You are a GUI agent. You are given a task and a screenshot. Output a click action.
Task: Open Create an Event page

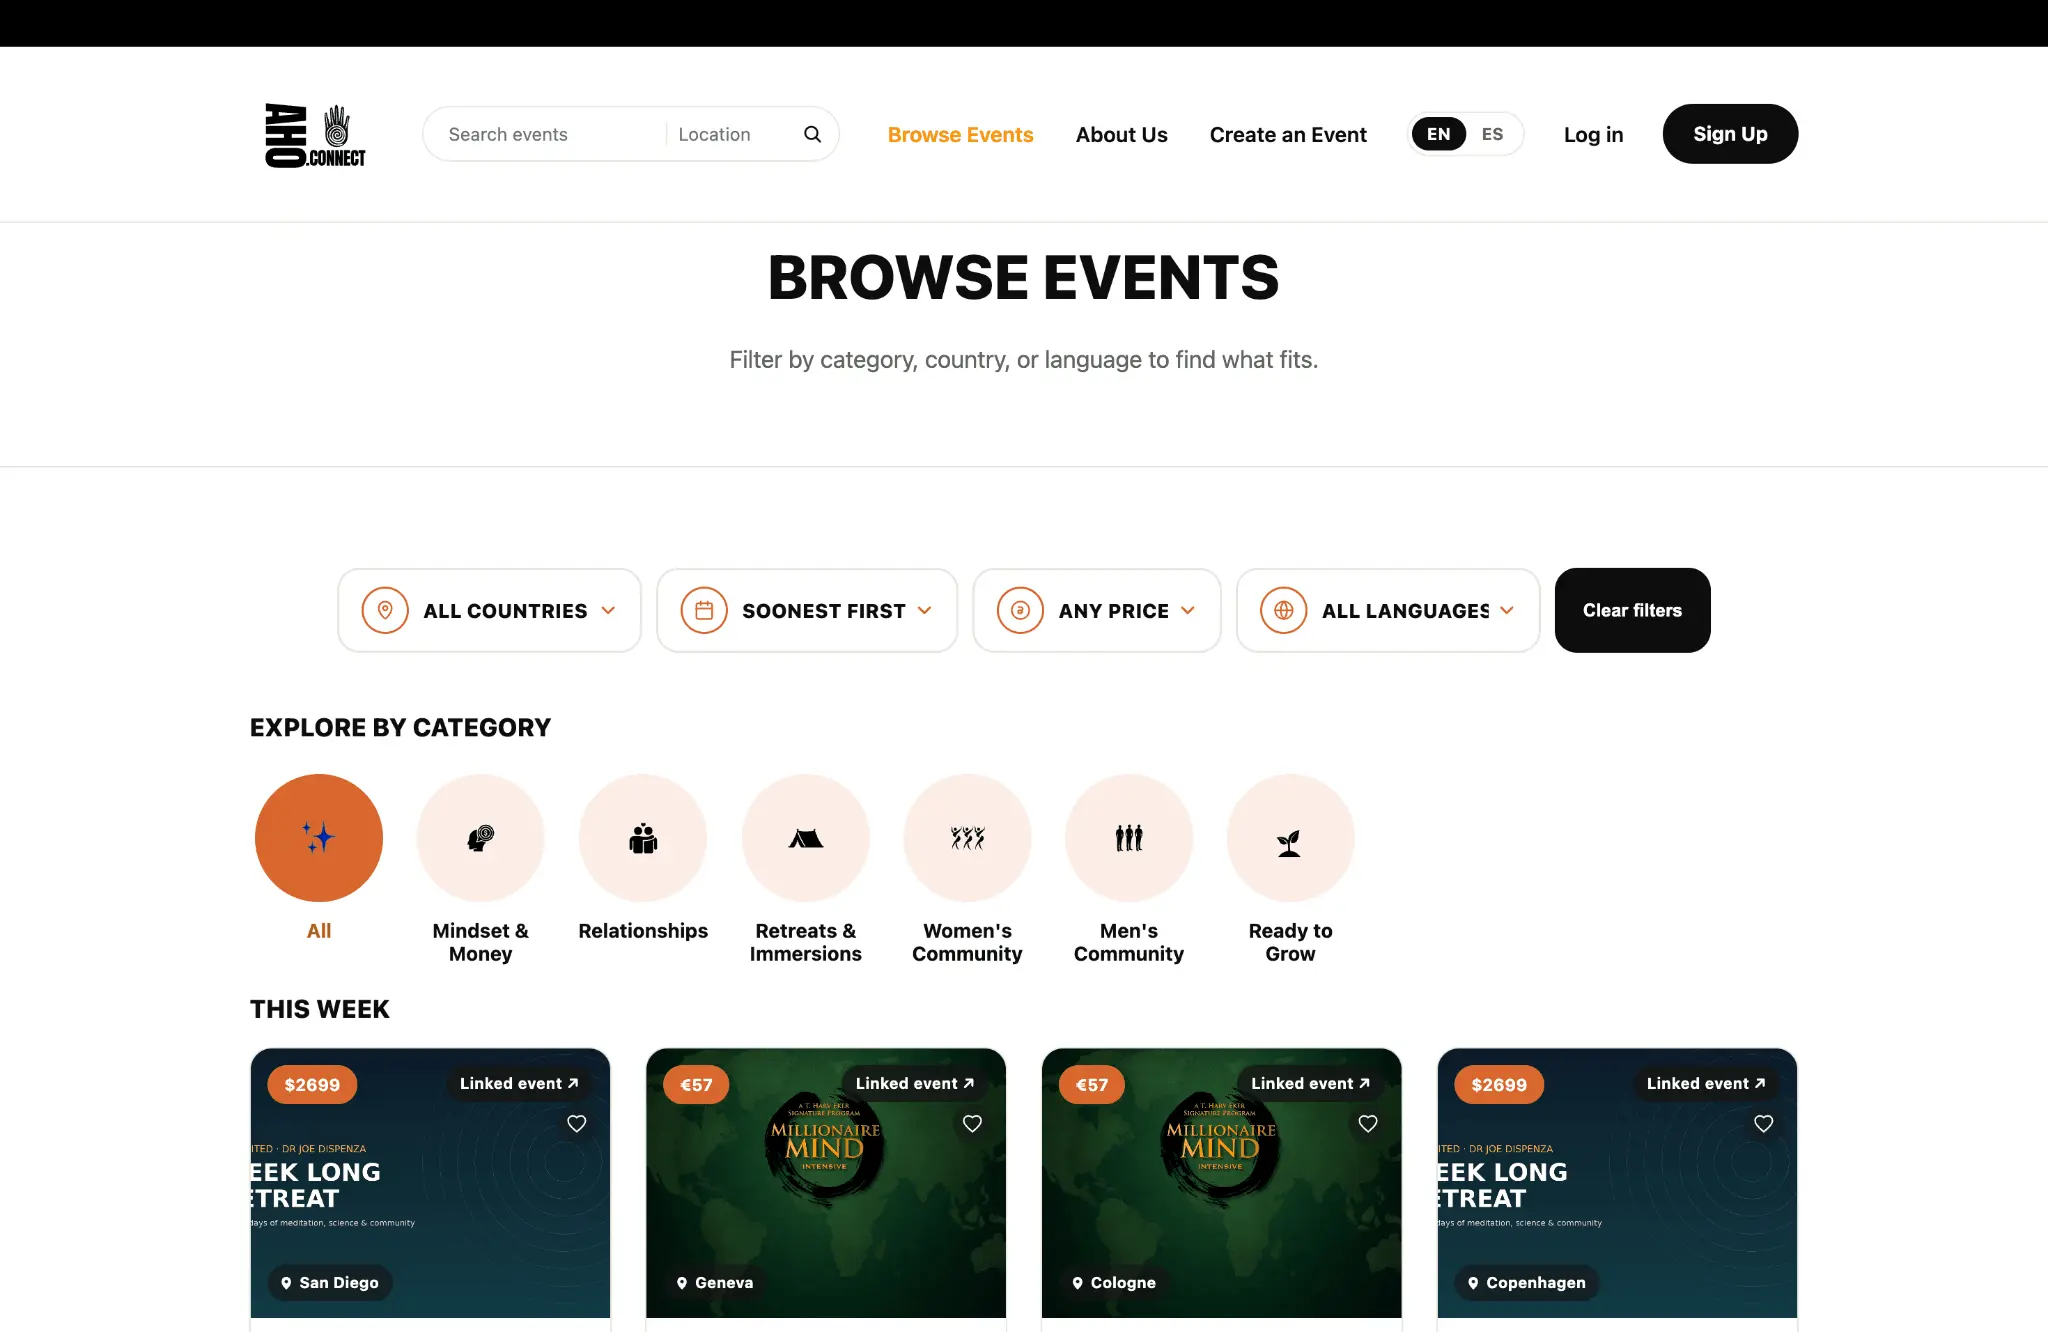[1288, 134]
